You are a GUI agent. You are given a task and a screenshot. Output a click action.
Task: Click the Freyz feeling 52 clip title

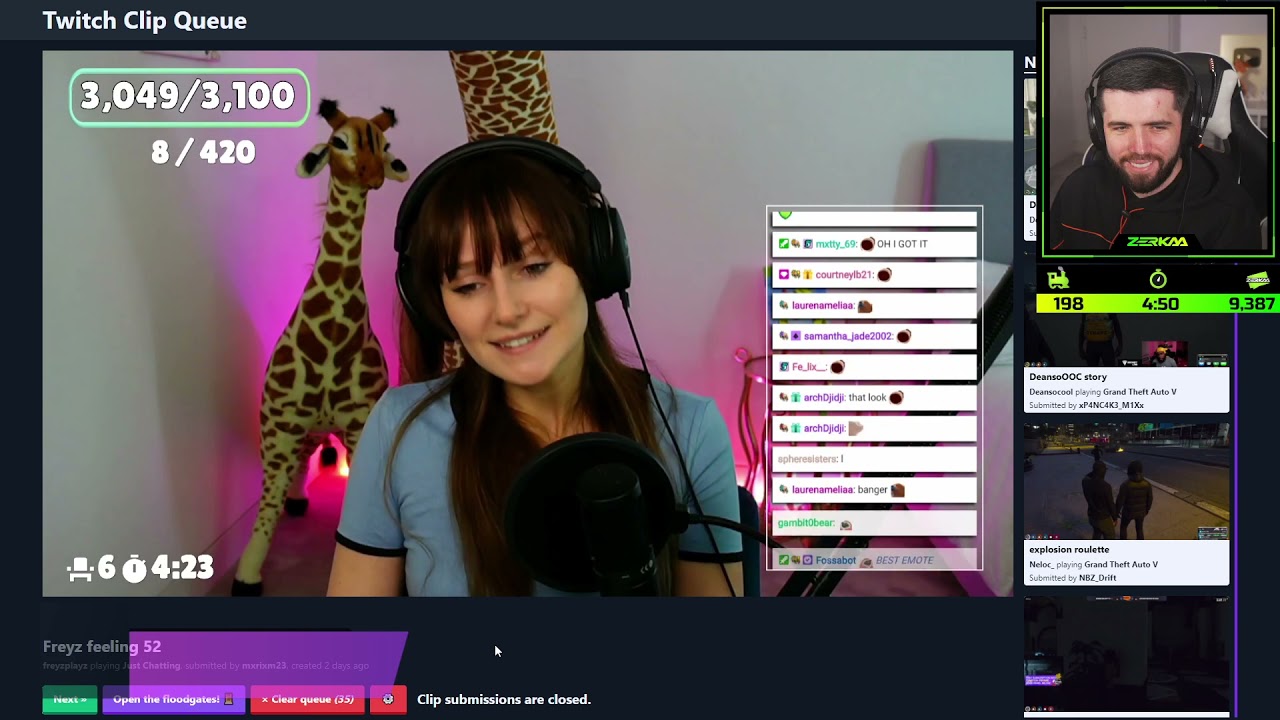[x=102, y=647]
